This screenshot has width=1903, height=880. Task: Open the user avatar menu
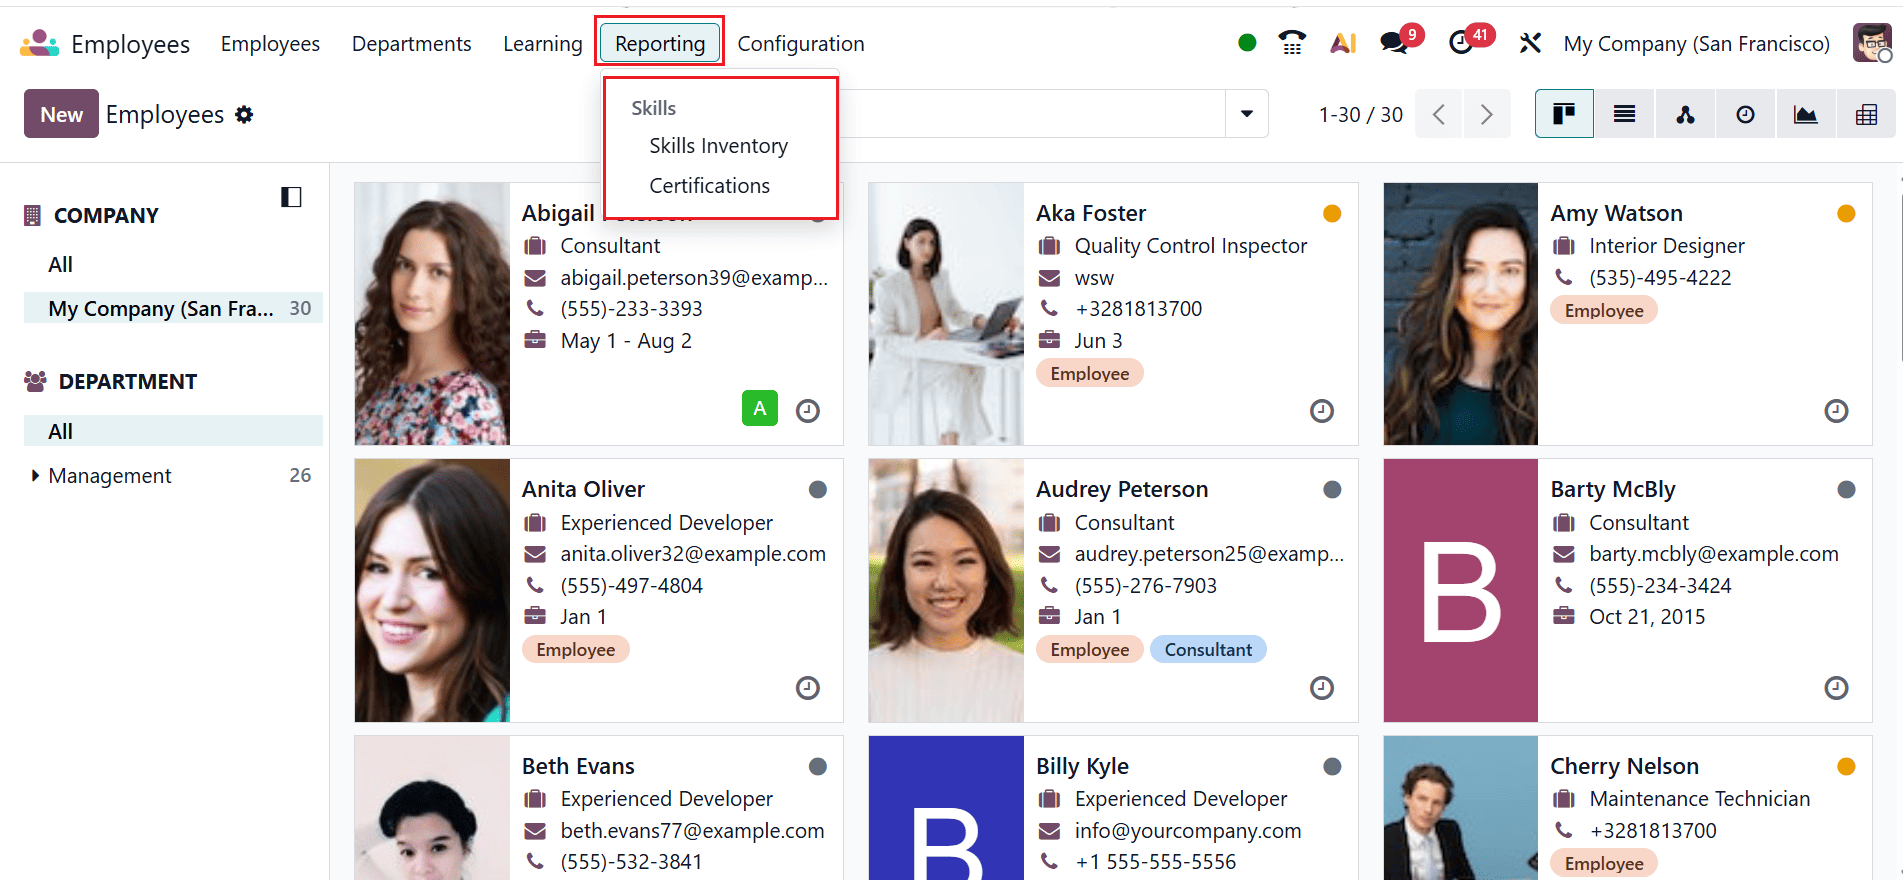tap(1872, 43)
